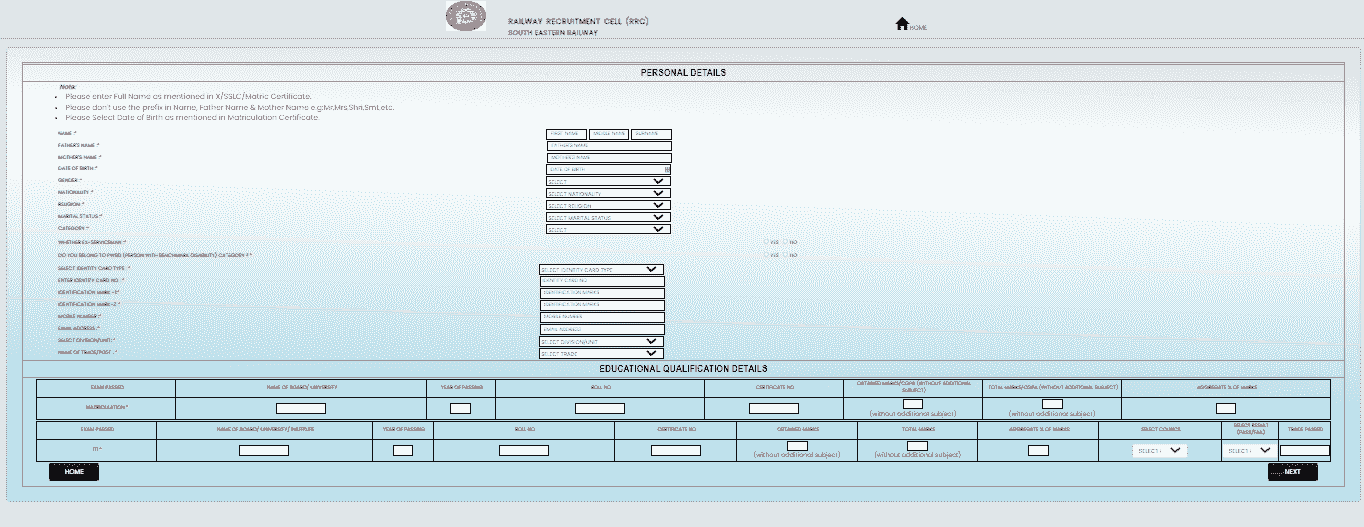This screenshot has height=527, width=1364.
Task: Open the Date of Birth calendar icon
Action: coord(667,169)
